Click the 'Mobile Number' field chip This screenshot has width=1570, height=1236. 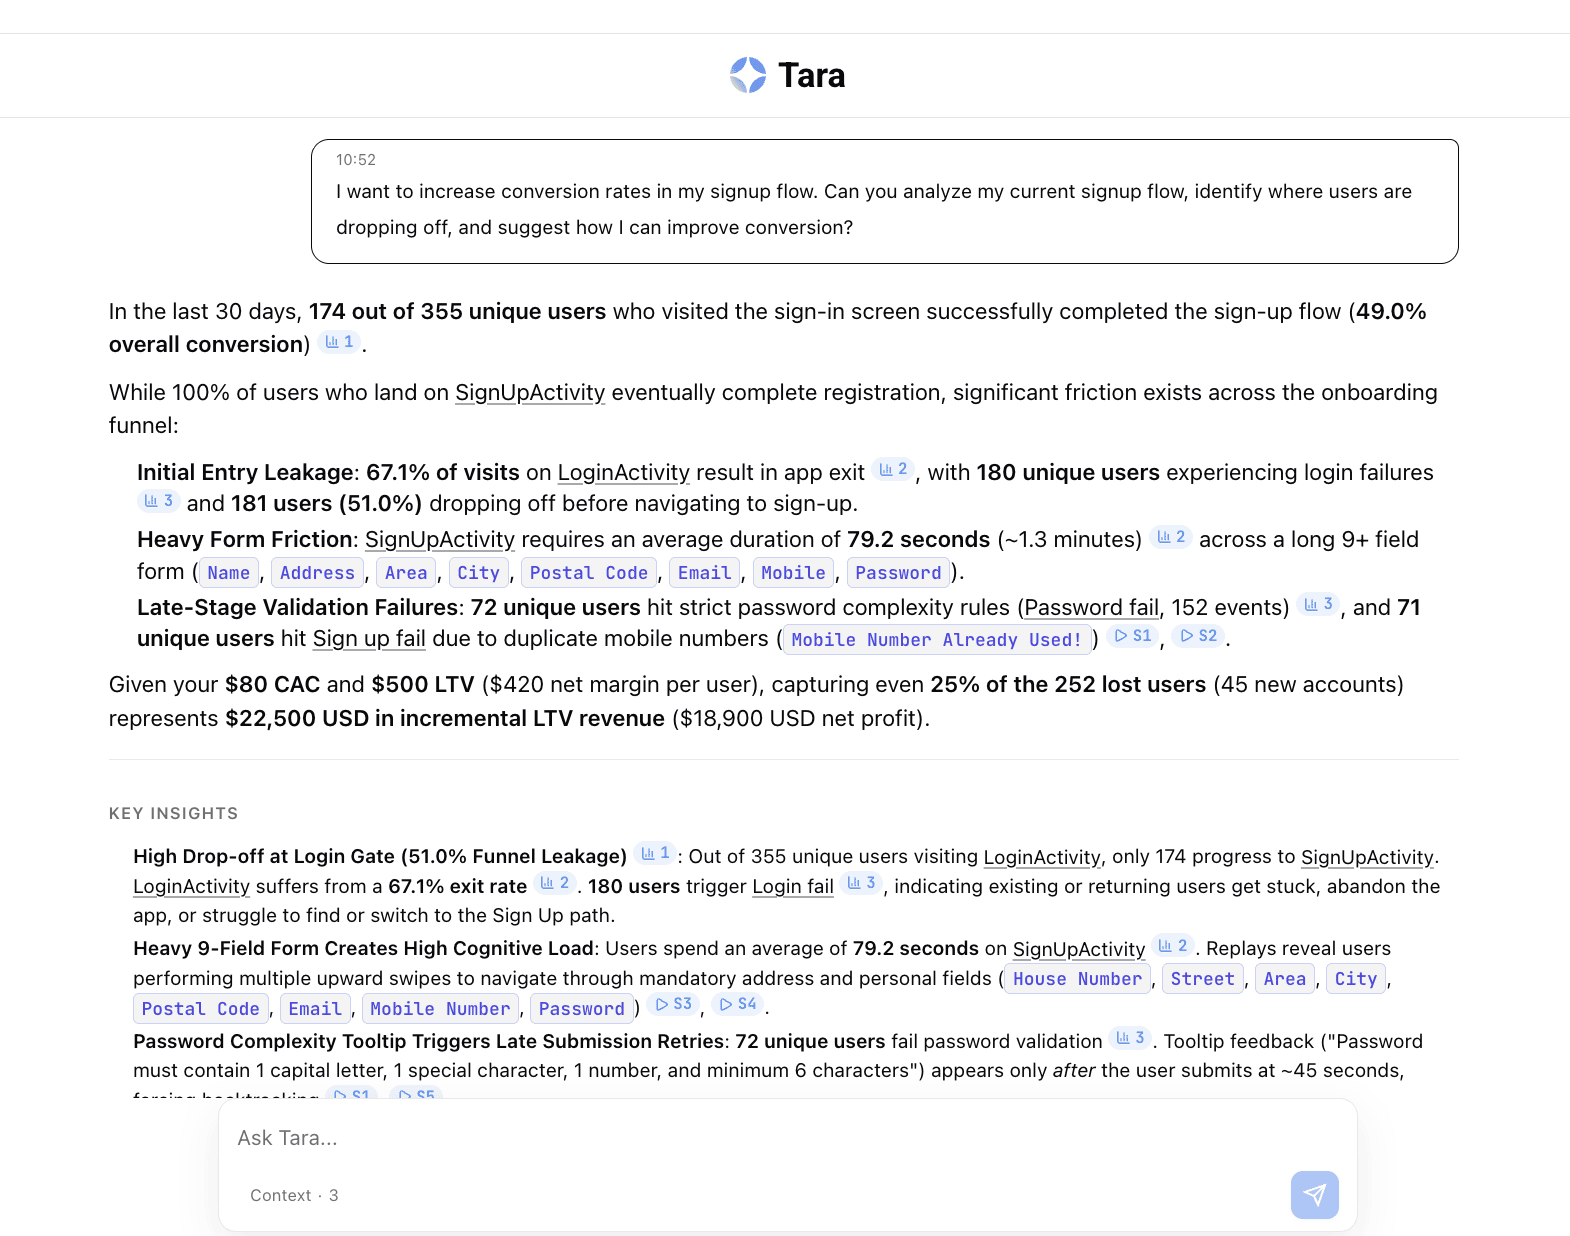coord(440,1009)
